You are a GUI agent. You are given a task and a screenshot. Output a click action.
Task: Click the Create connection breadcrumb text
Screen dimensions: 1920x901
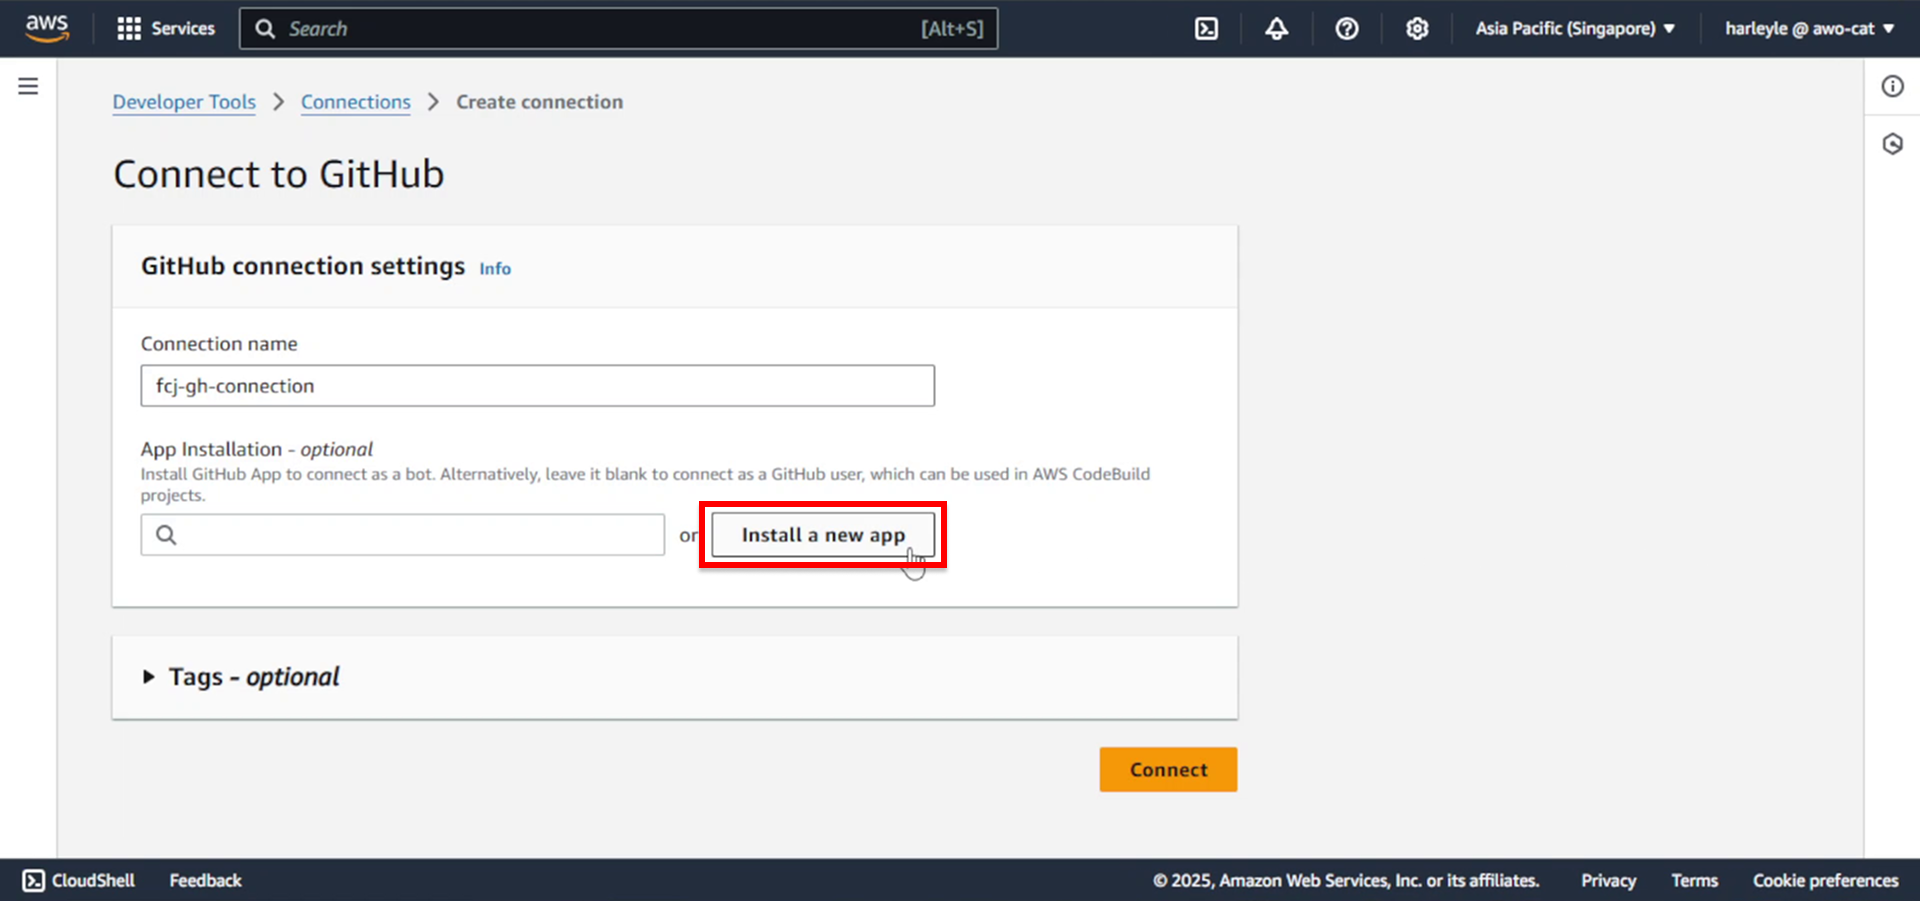click(539, 102)
